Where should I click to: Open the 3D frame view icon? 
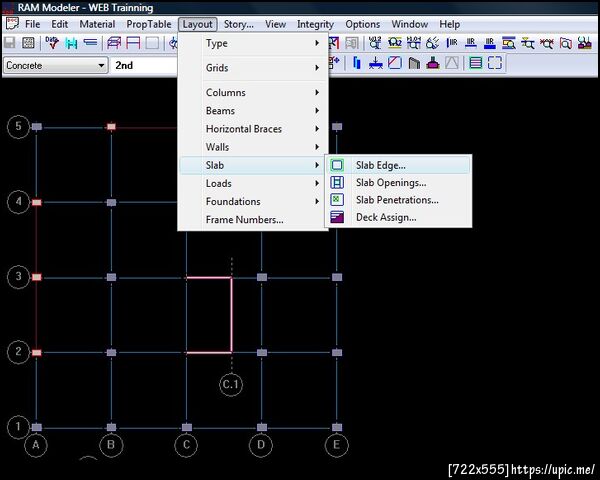(x=114, y=43)
